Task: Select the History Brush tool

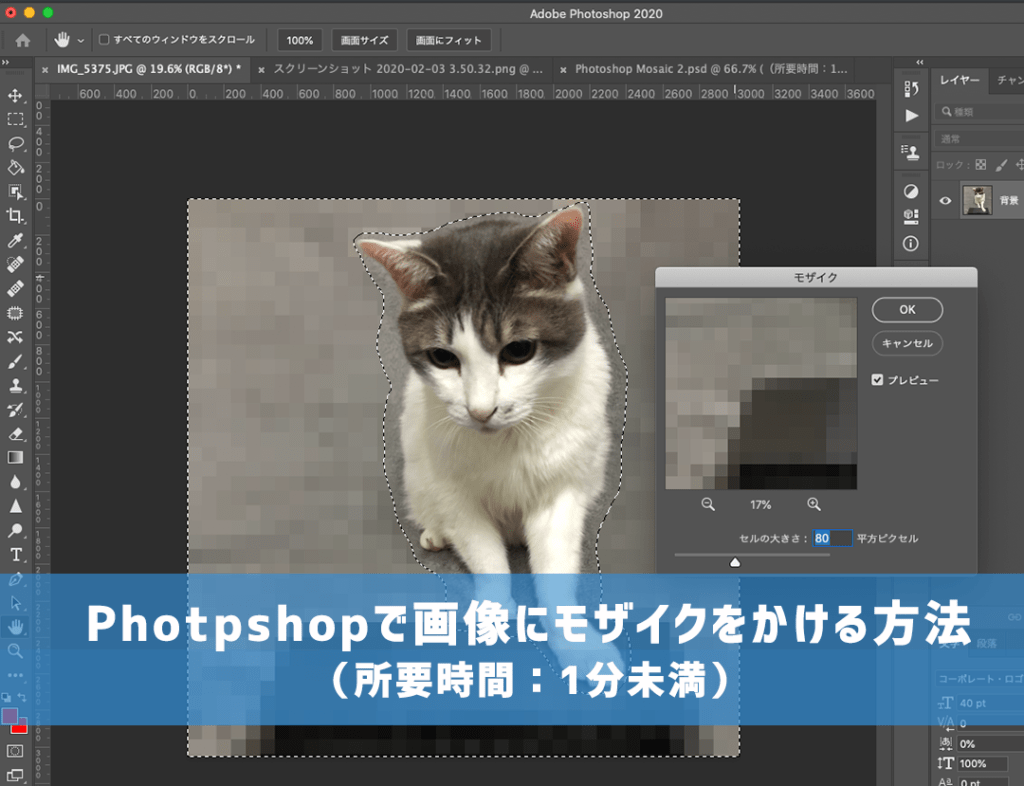Action: [15, 409]
